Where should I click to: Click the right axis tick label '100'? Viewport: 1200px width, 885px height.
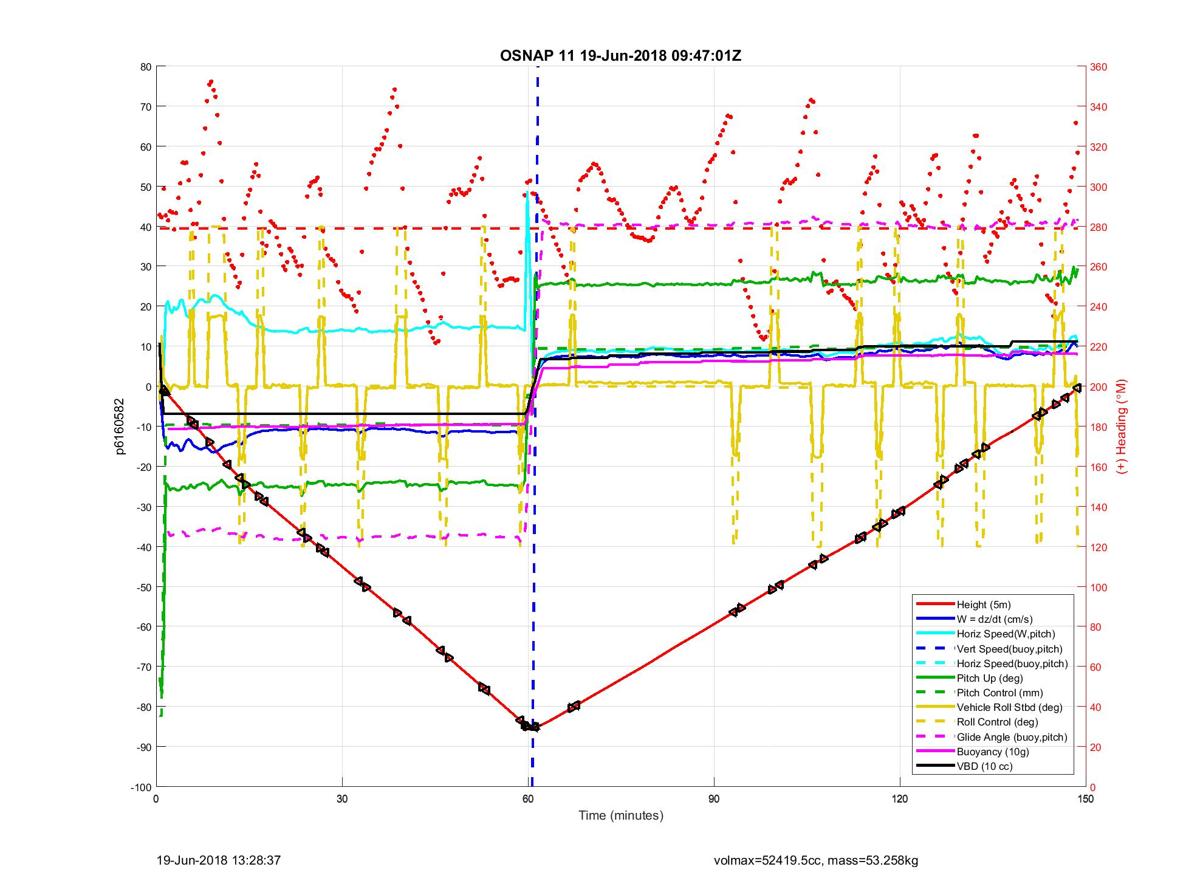(x=1099, y=587)
